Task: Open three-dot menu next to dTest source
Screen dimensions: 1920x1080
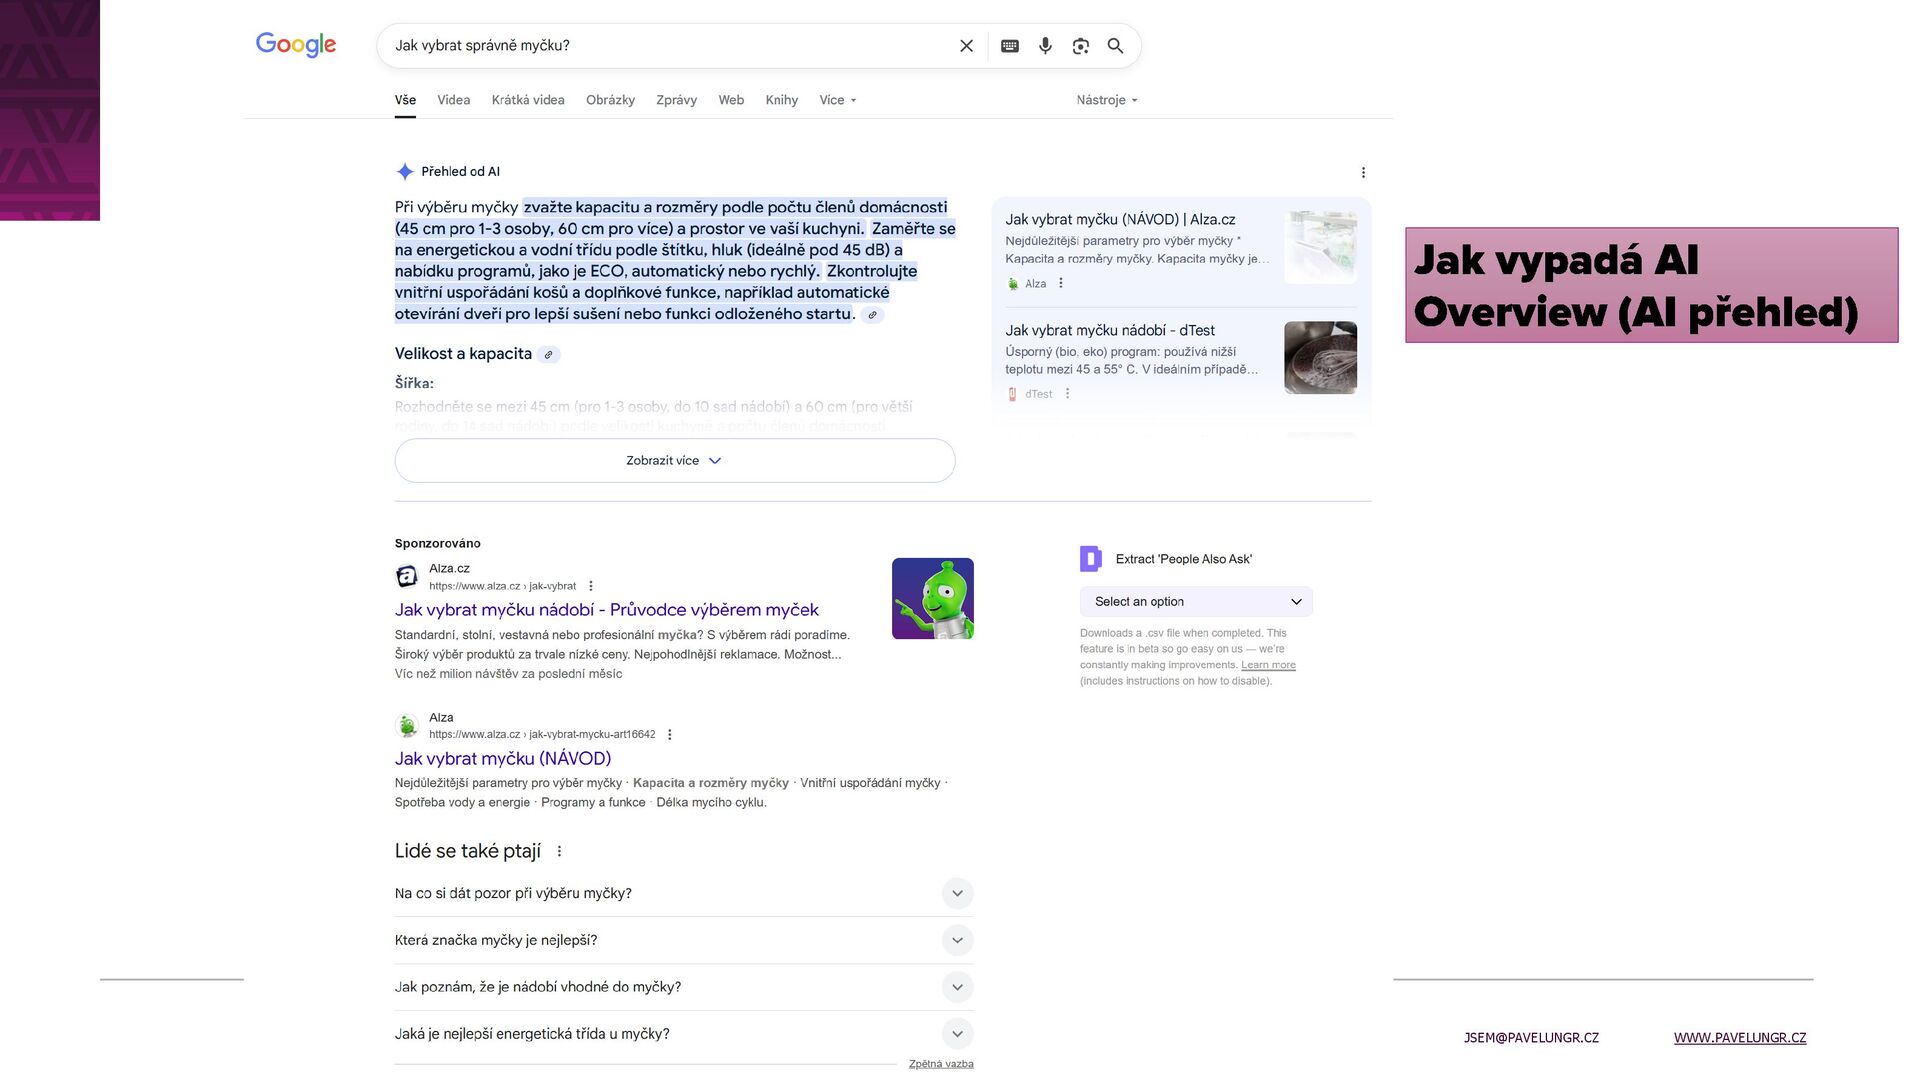Action: pyautogui.click(x=1067, y=394)
